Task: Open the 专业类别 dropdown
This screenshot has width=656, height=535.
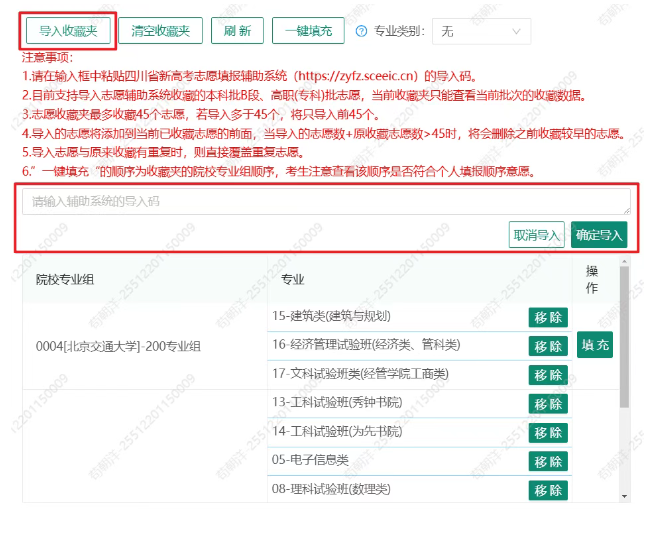Action: [481, 31]
